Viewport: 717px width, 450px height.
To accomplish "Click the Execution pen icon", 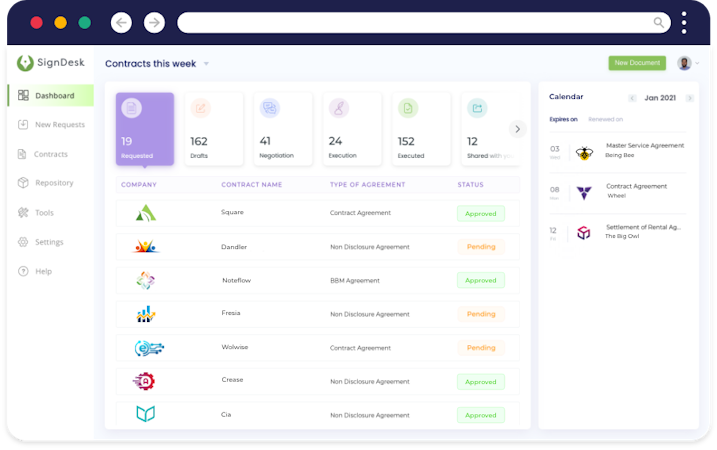I will 338,108.
